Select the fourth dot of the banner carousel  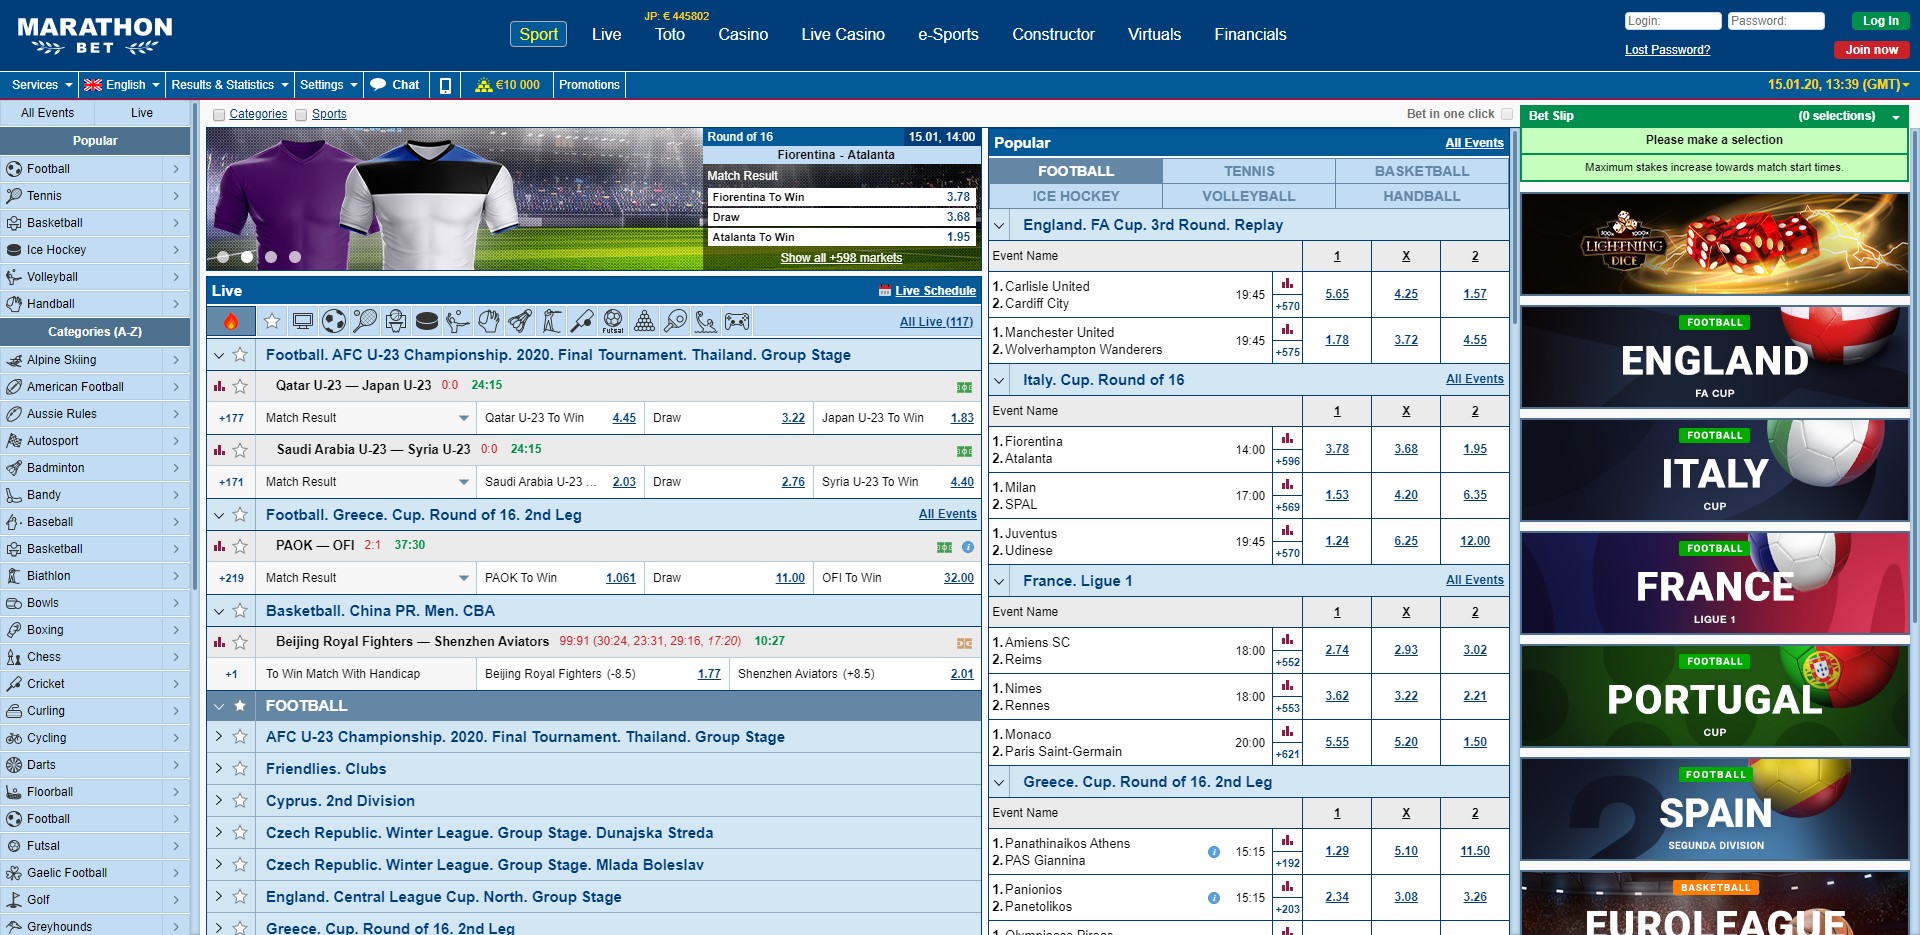[x=295, y=257]
